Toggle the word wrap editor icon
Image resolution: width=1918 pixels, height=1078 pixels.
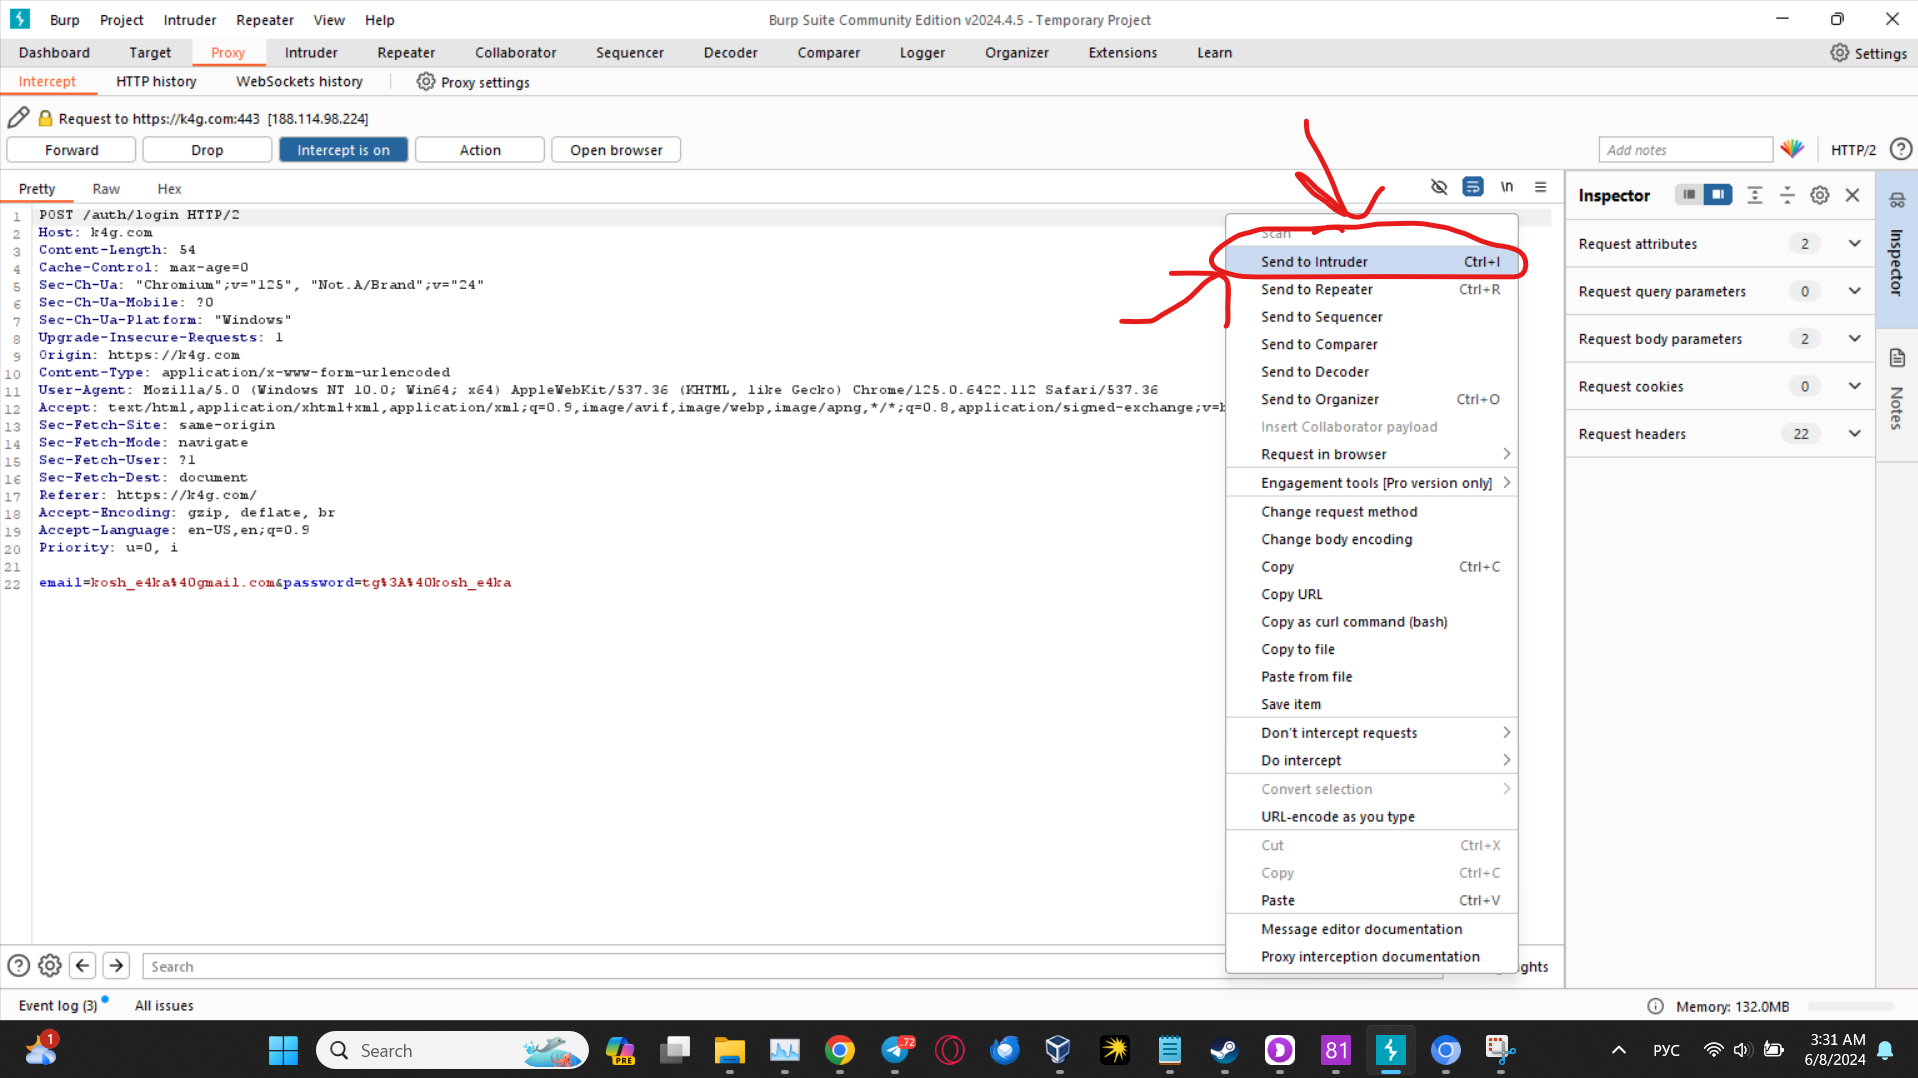pos(1473,187)
